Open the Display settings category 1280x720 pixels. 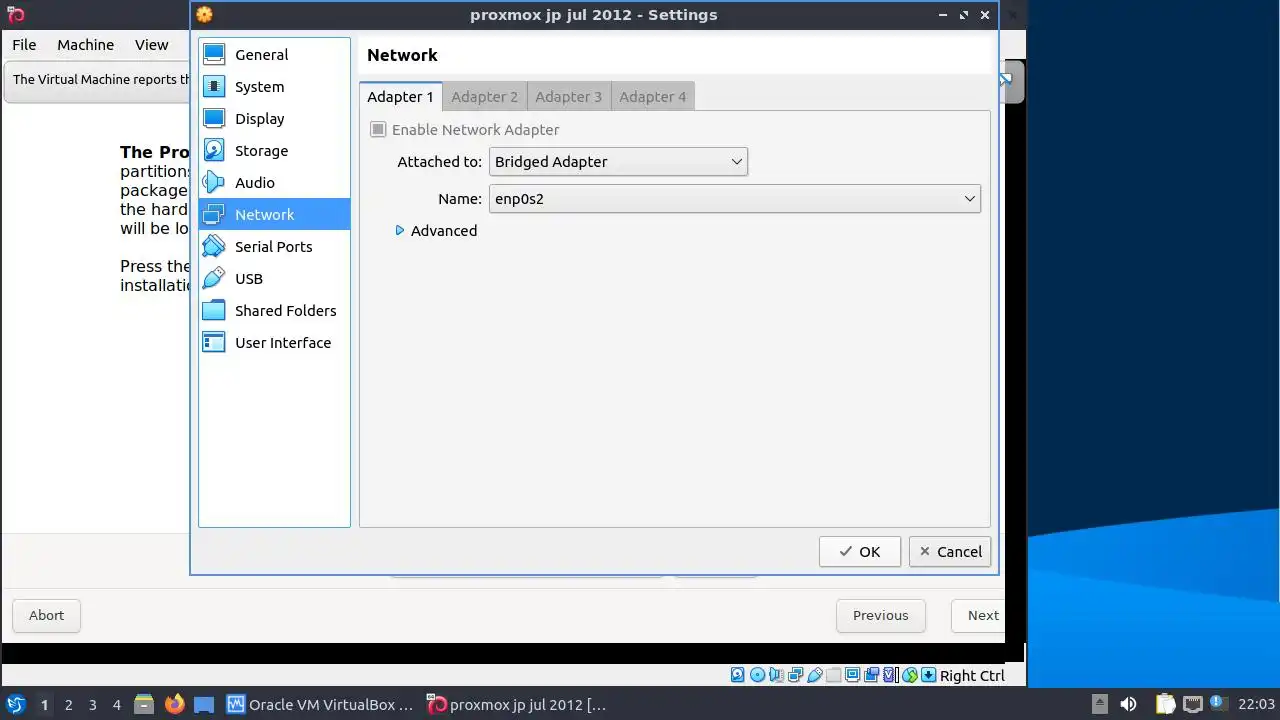tap(274, 119)
